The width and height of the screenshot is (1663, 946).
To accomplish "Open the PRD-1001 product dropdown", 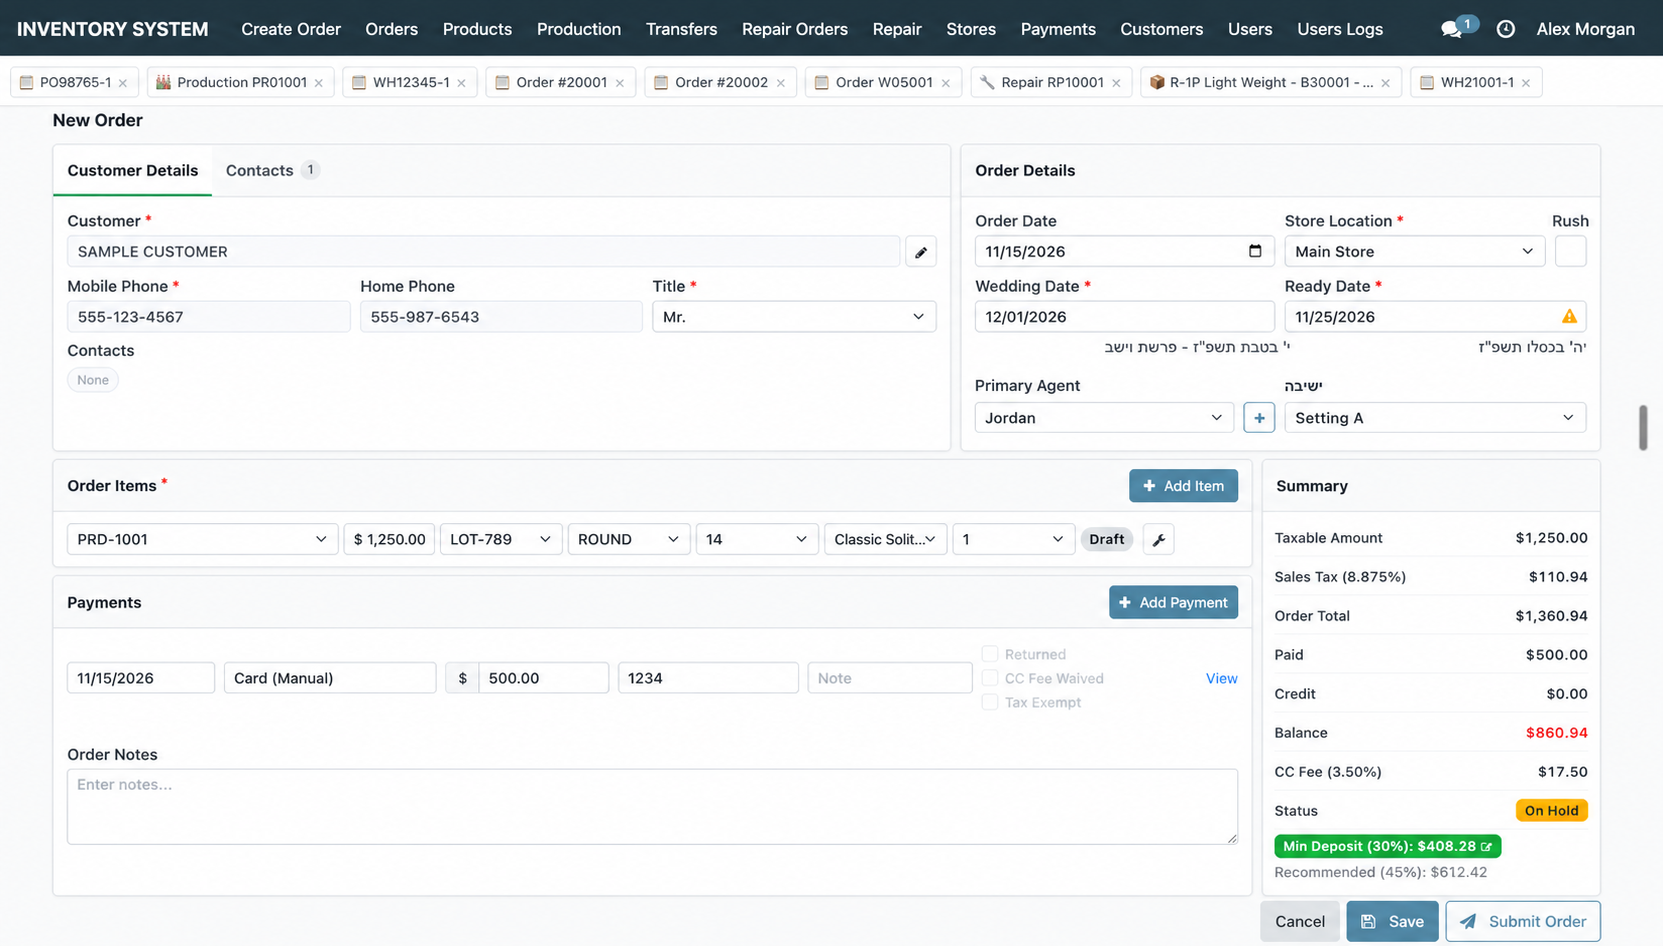I will point(202,540).
